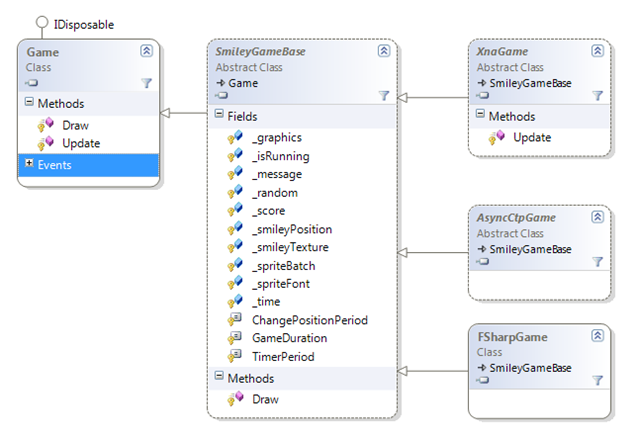Collapse the XnaGame class chevron icon
640x440 pixels.
[x=598, y=51]
